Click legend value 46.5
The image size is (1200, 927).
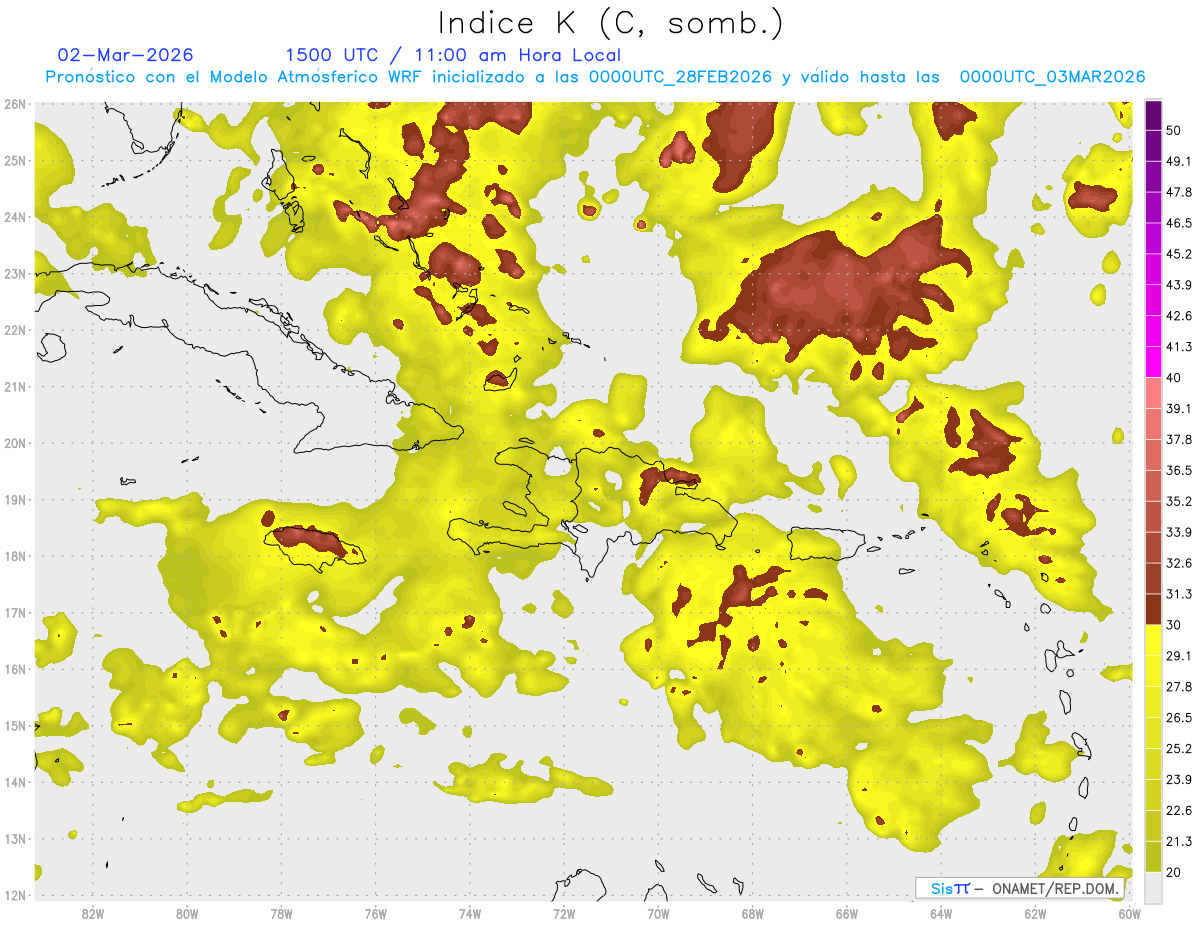tap(1180, 223)
